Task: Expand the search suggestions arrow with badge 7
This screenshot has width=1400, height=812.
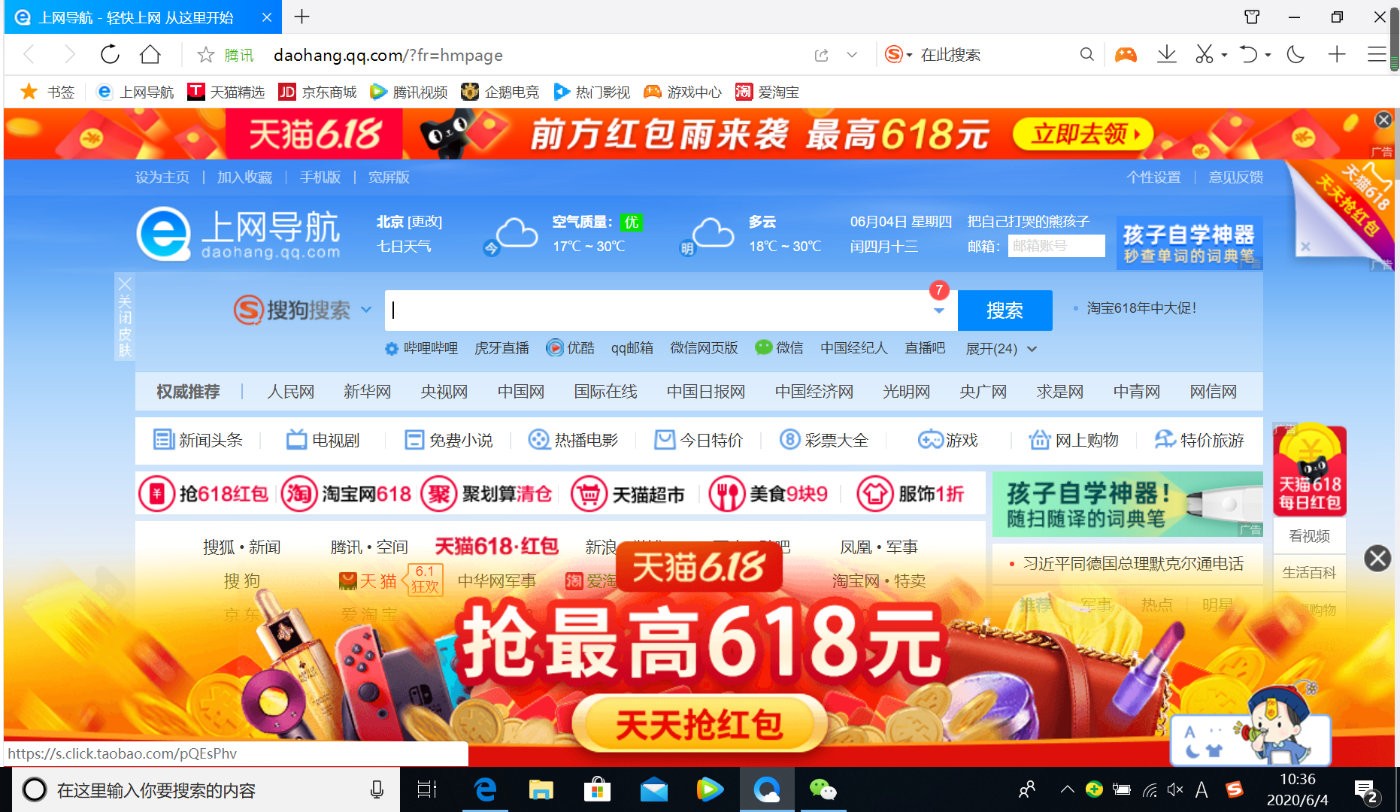Action: point(939,310)
